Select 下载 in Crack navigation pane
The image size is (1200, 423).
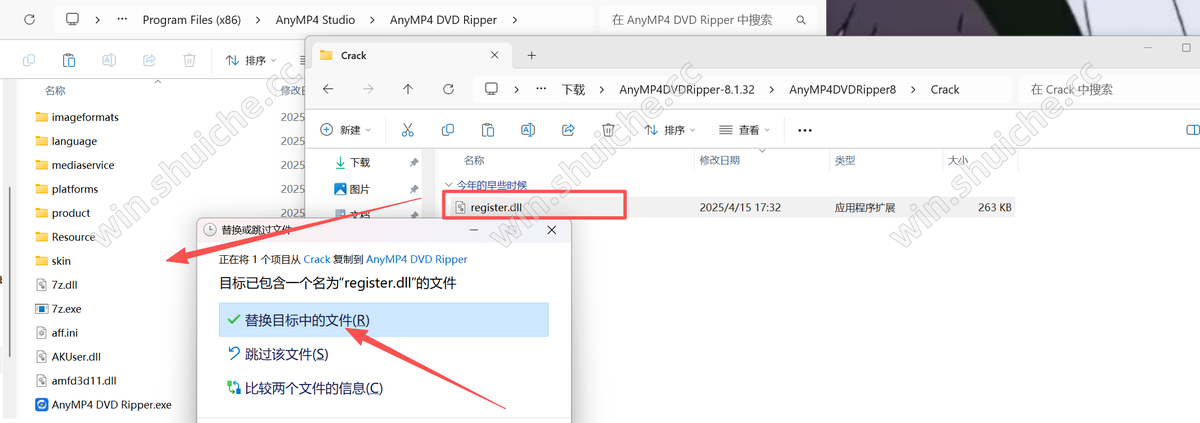tap(359, 162)
